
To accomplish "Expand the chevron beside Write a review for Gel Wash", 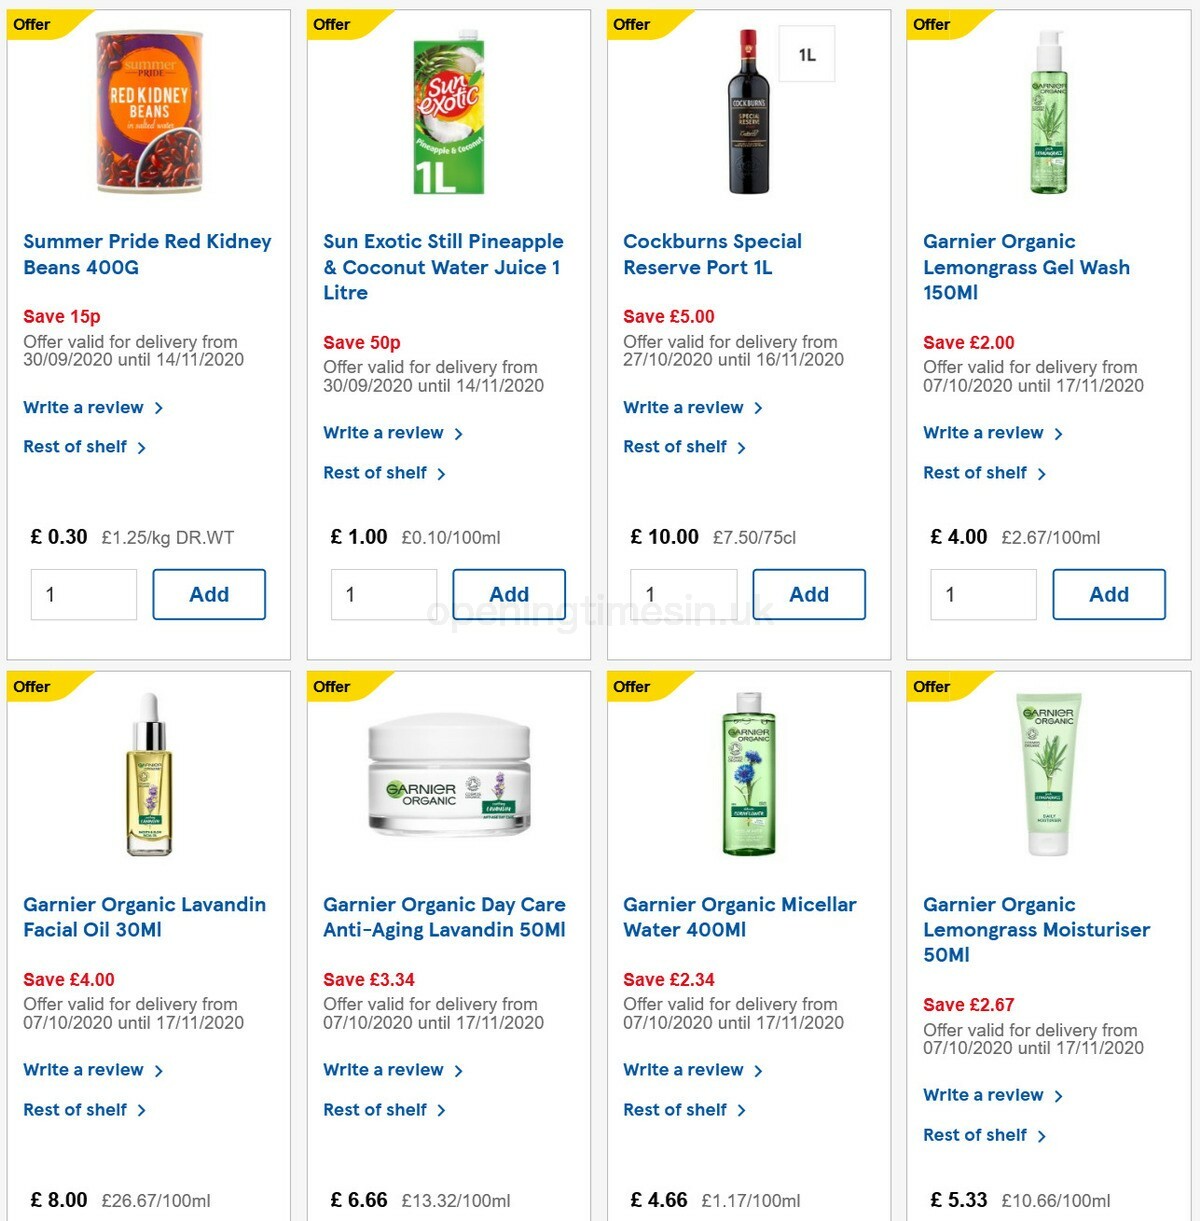I will tap(1059, 432).
